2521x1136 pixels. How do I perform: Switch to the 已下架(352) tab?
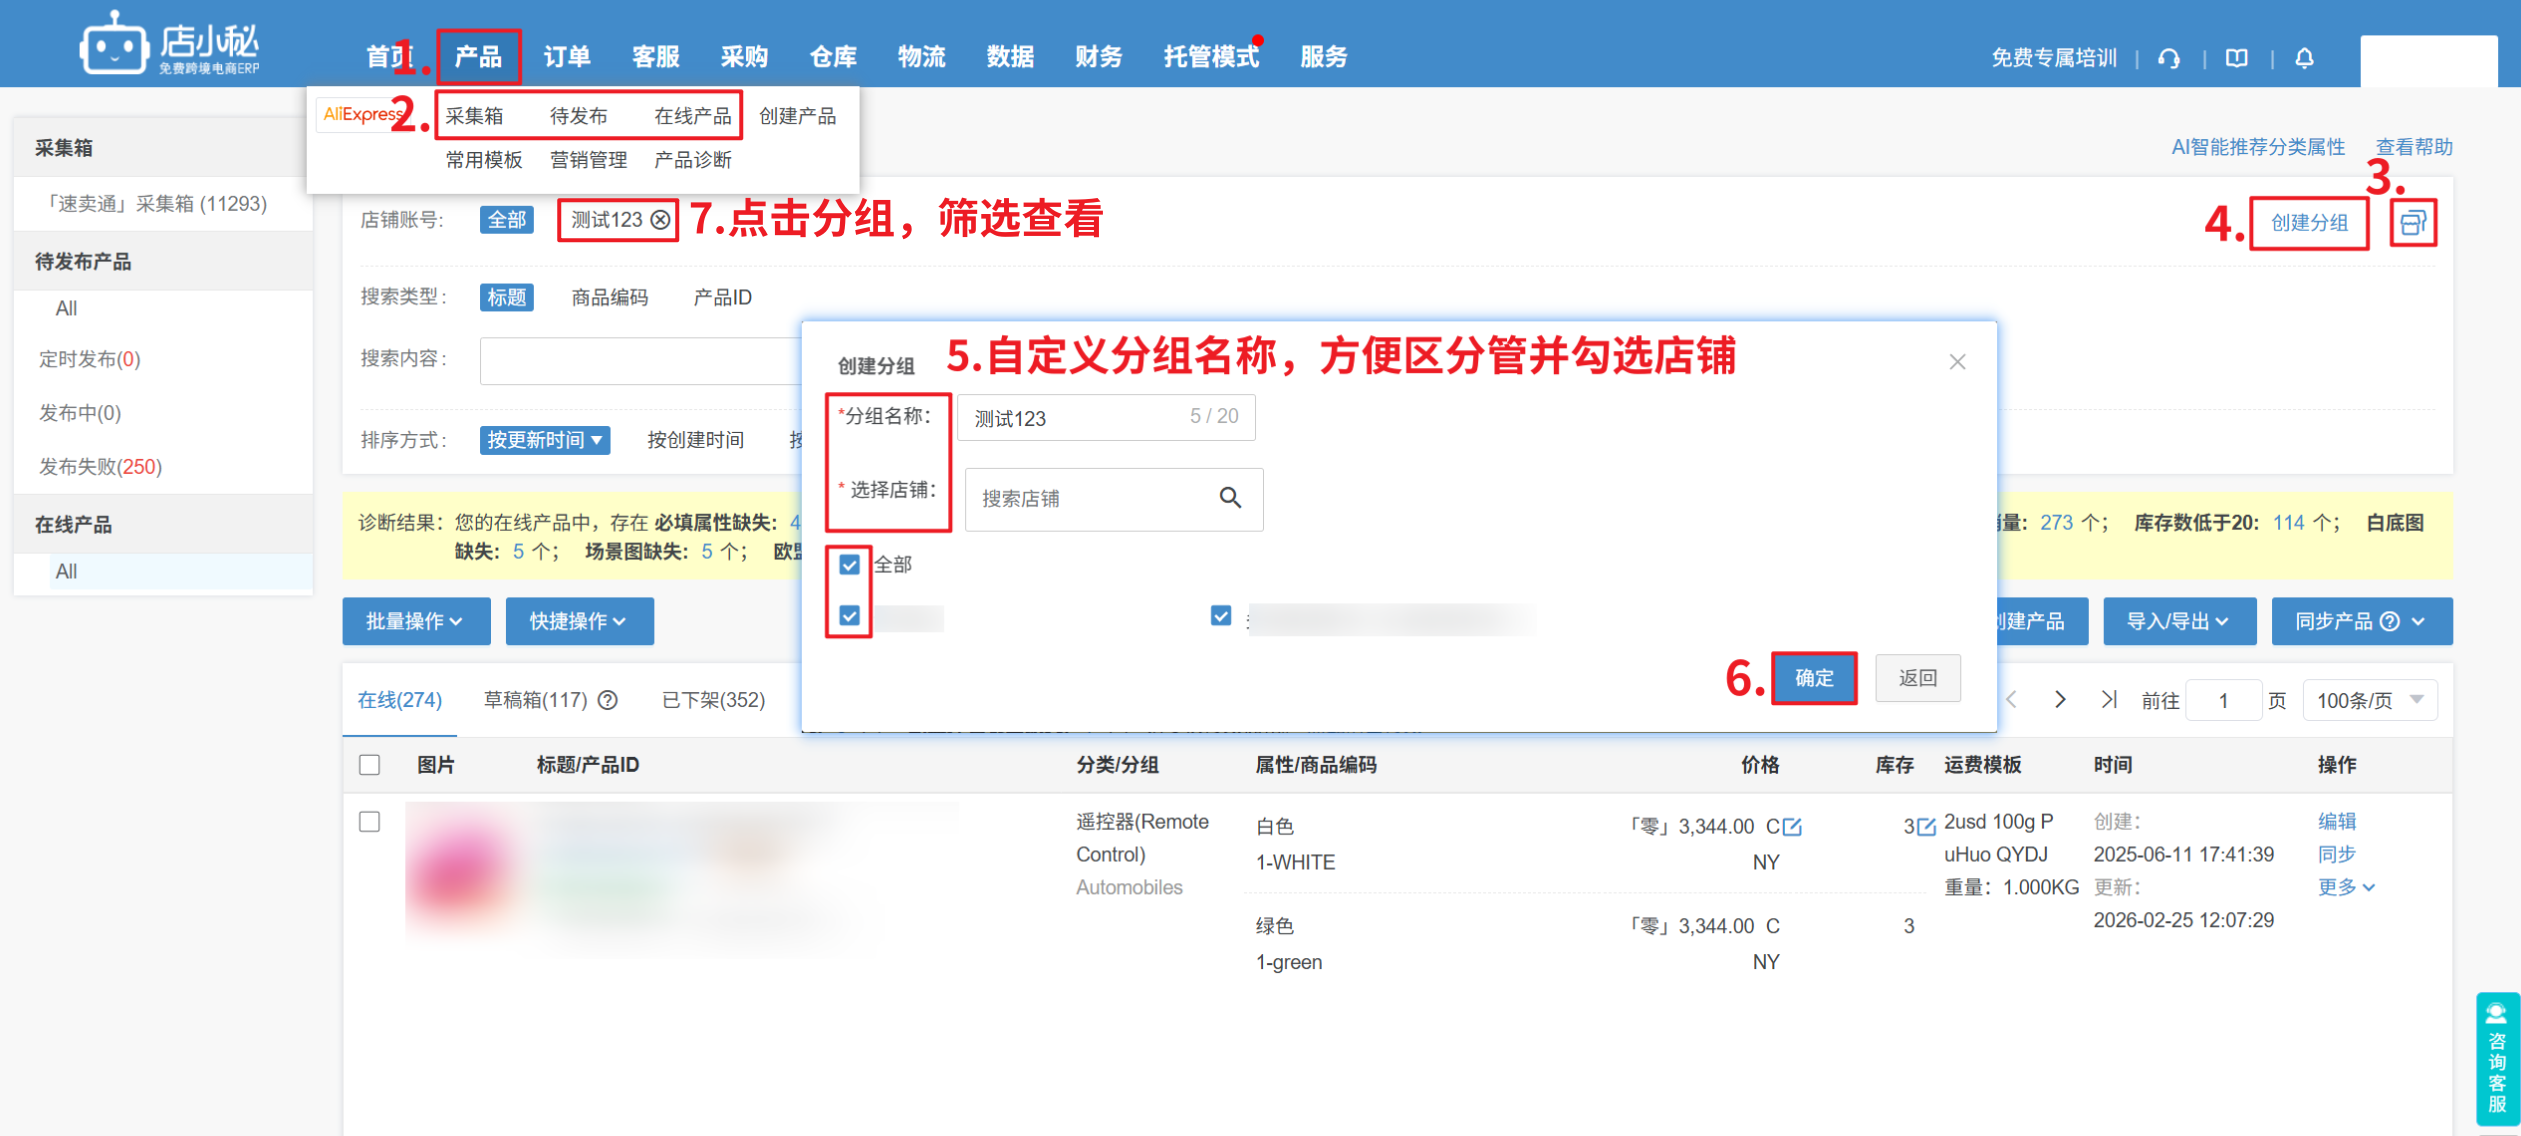click(713, 700)
